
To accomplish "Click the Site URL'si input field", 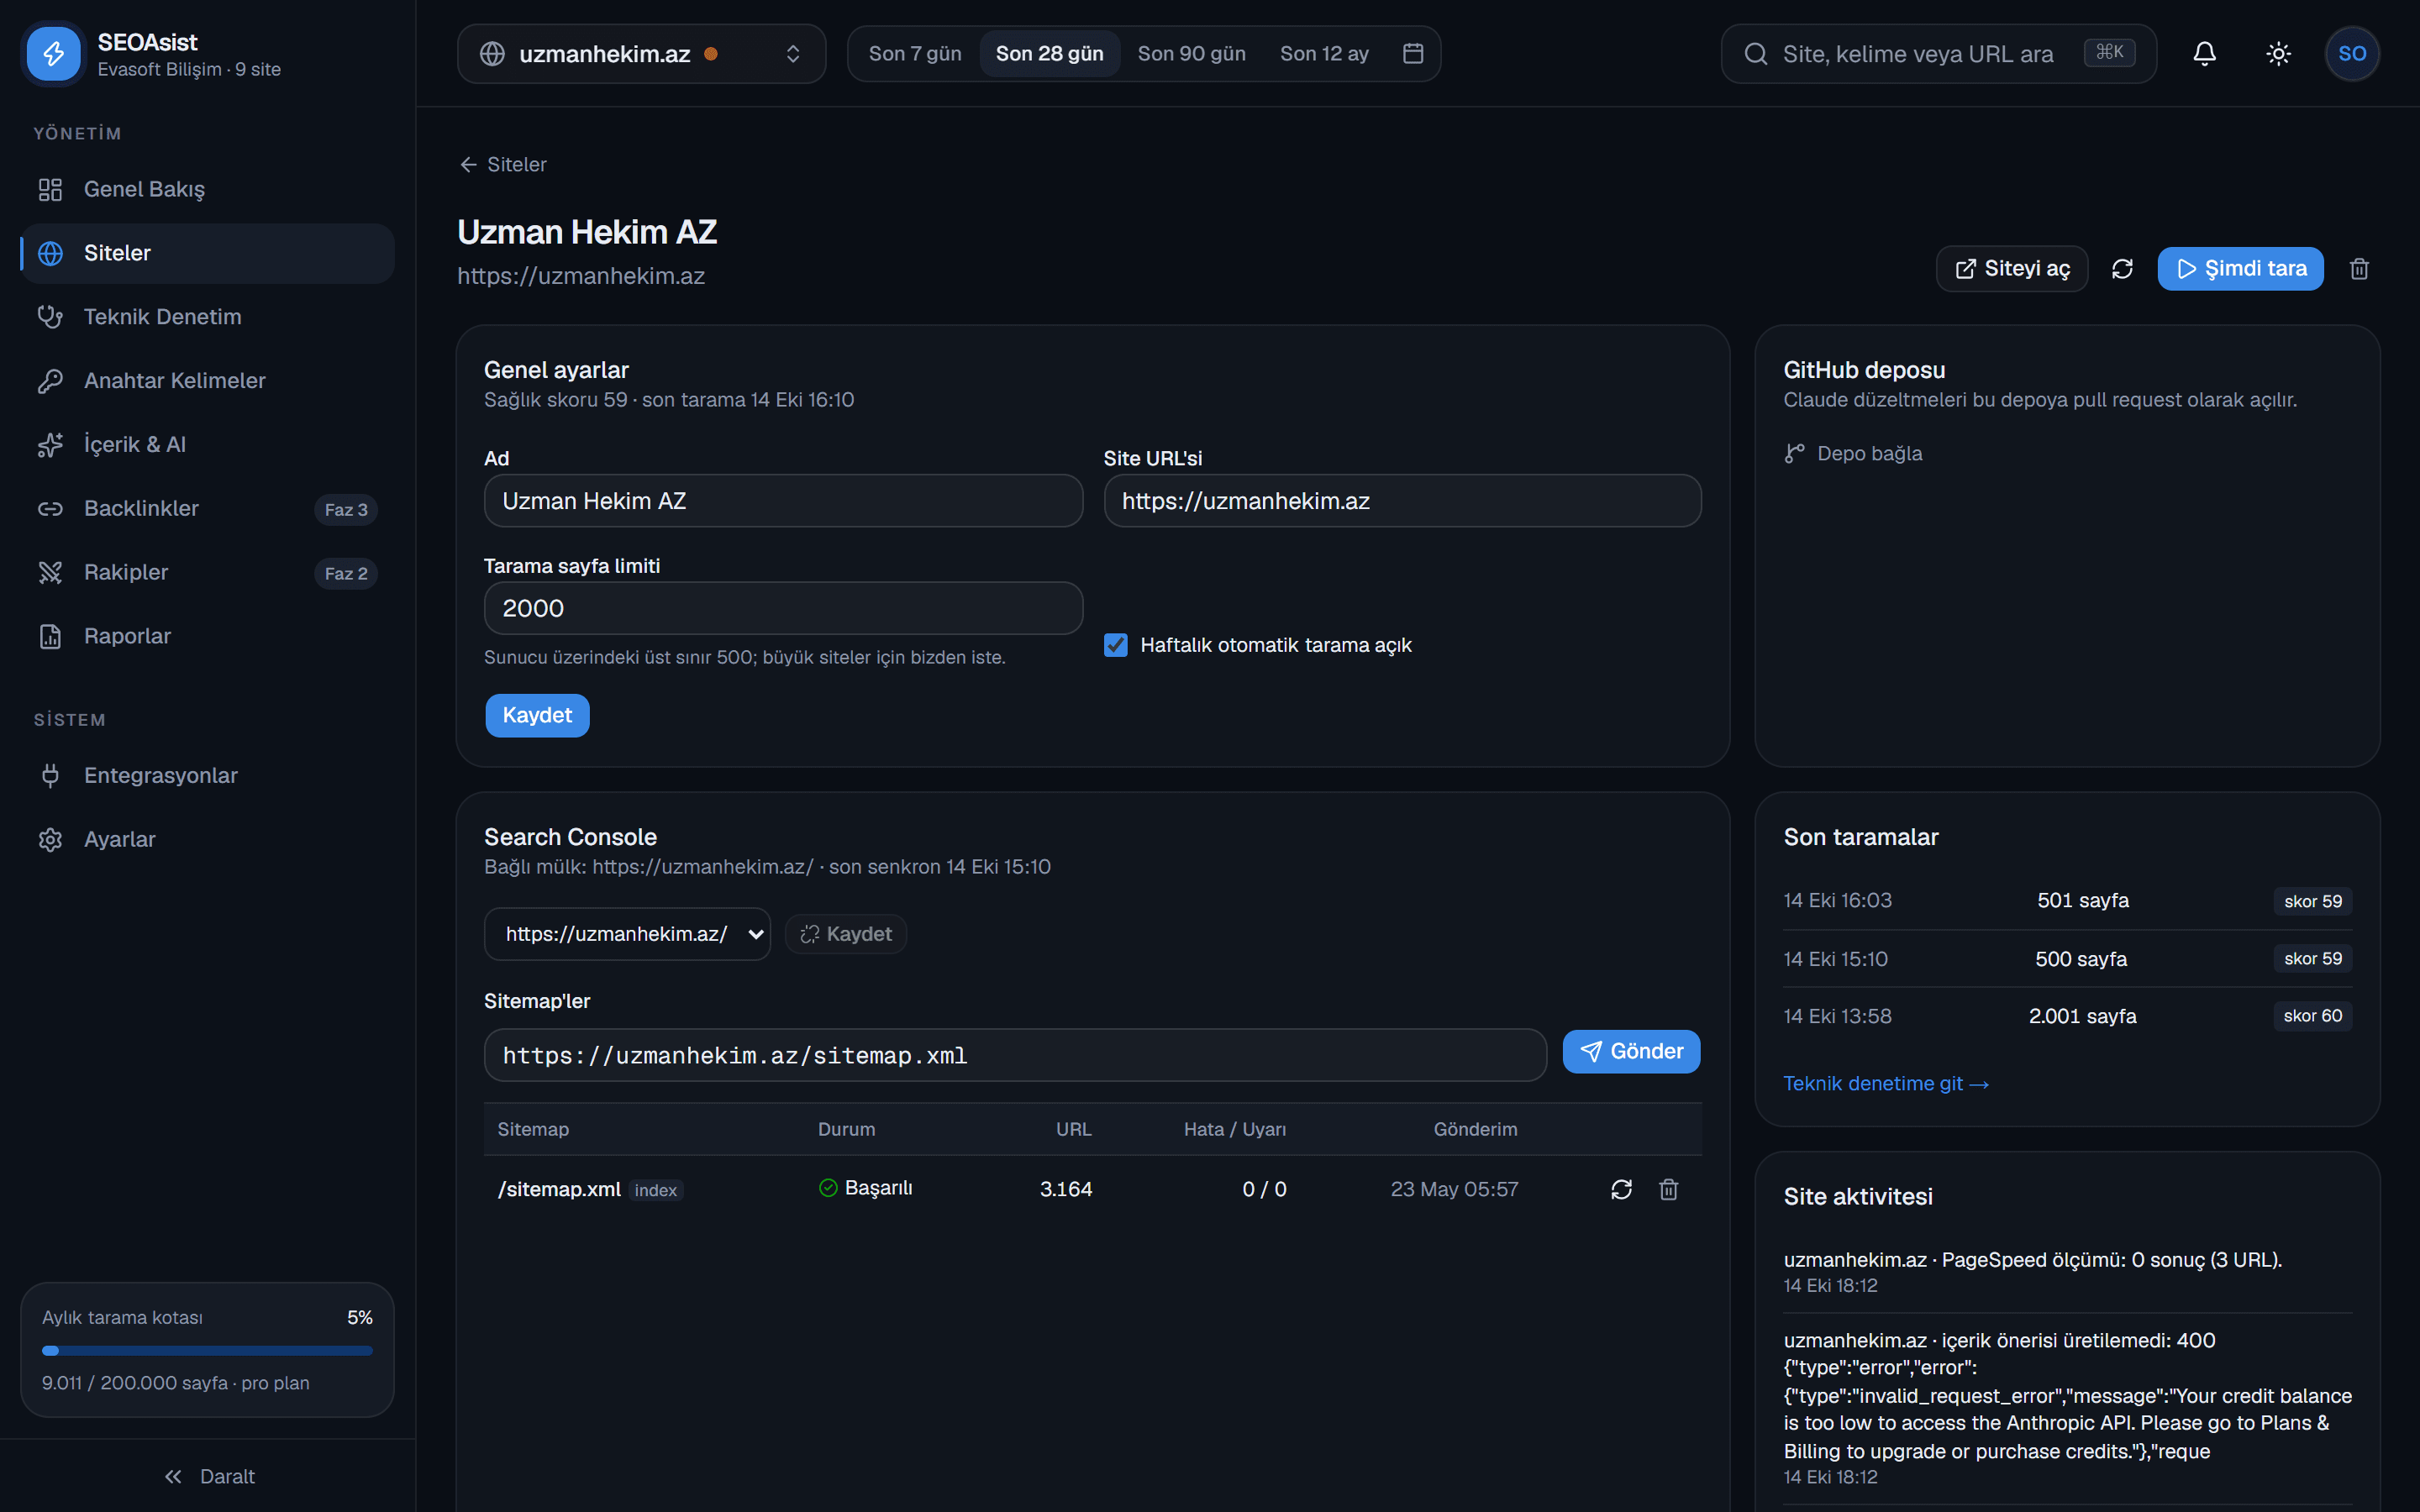I will [1402, 501].
